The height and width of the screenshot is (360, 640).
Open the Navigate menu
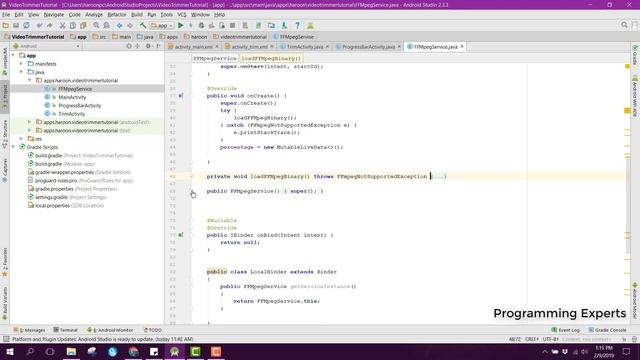coord(54,15)
